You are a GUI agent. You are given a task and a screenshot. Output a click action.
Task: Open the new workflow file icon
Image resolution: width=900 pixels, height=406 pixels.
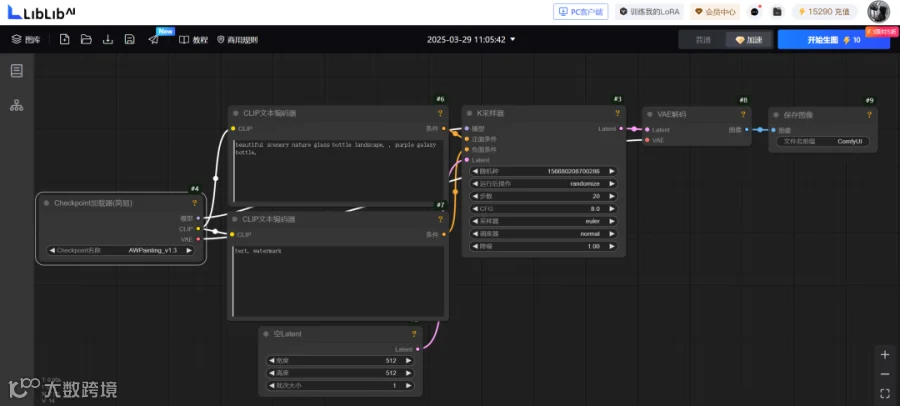pyautogui.click(x=64, y=40)
